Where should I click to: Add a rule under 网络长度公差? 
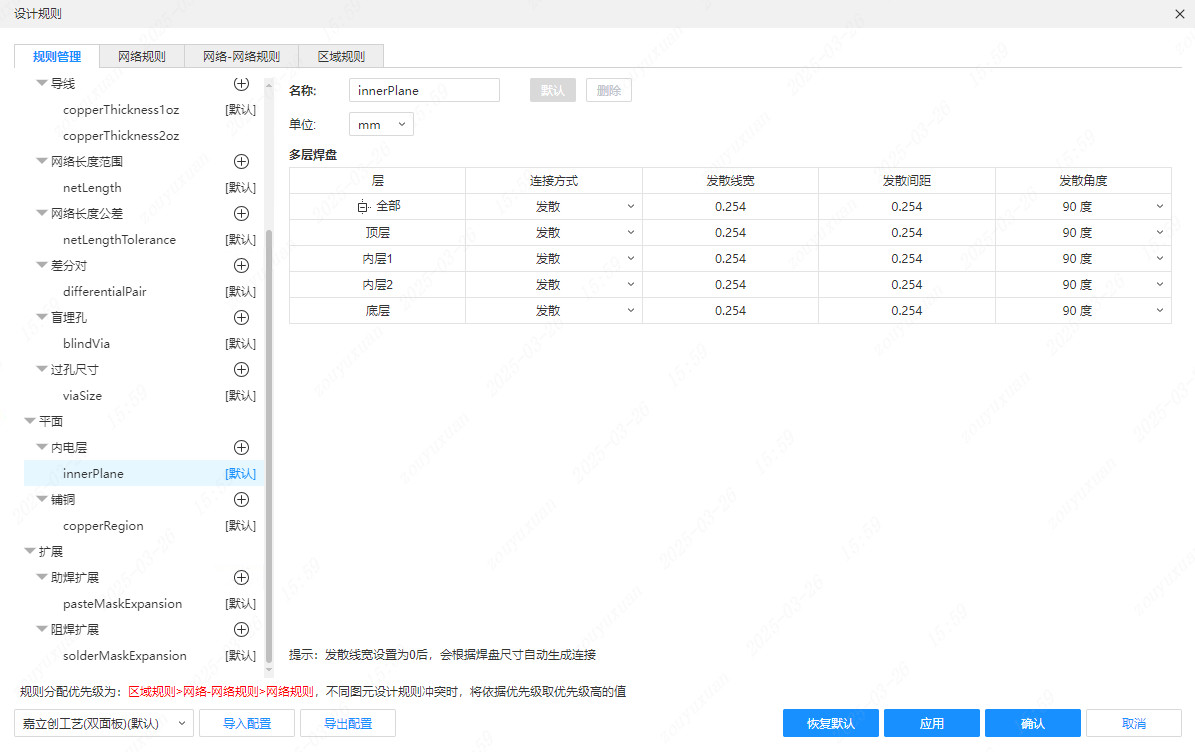pyautogui.click(x=241, y=213)
